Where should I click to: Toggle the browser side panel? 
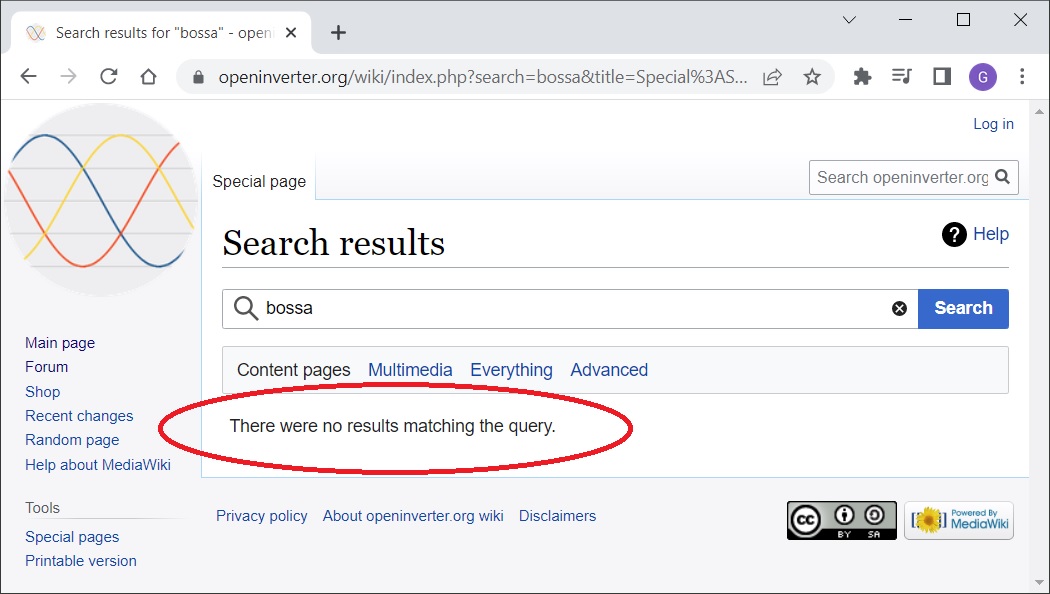pos(941,77)
